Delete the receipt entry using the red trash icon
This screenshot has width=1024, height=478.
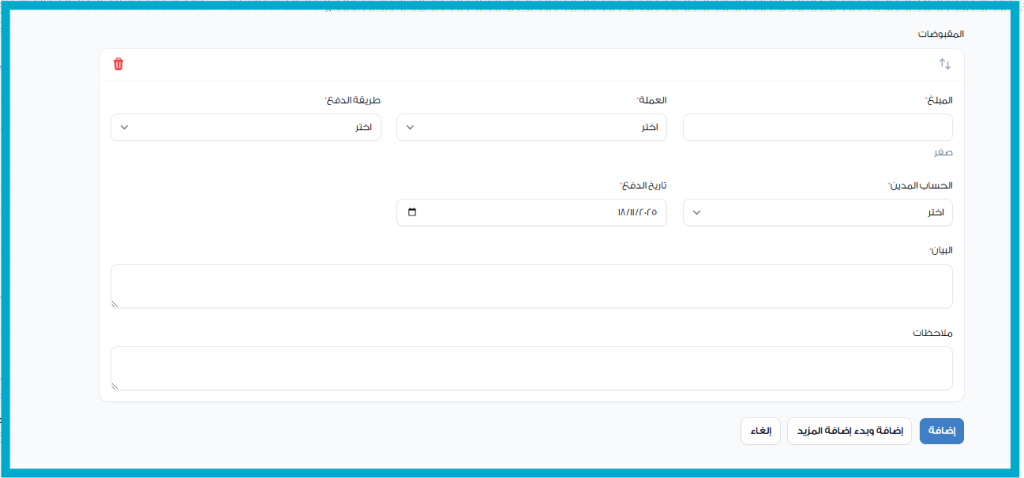click(118, 64)
